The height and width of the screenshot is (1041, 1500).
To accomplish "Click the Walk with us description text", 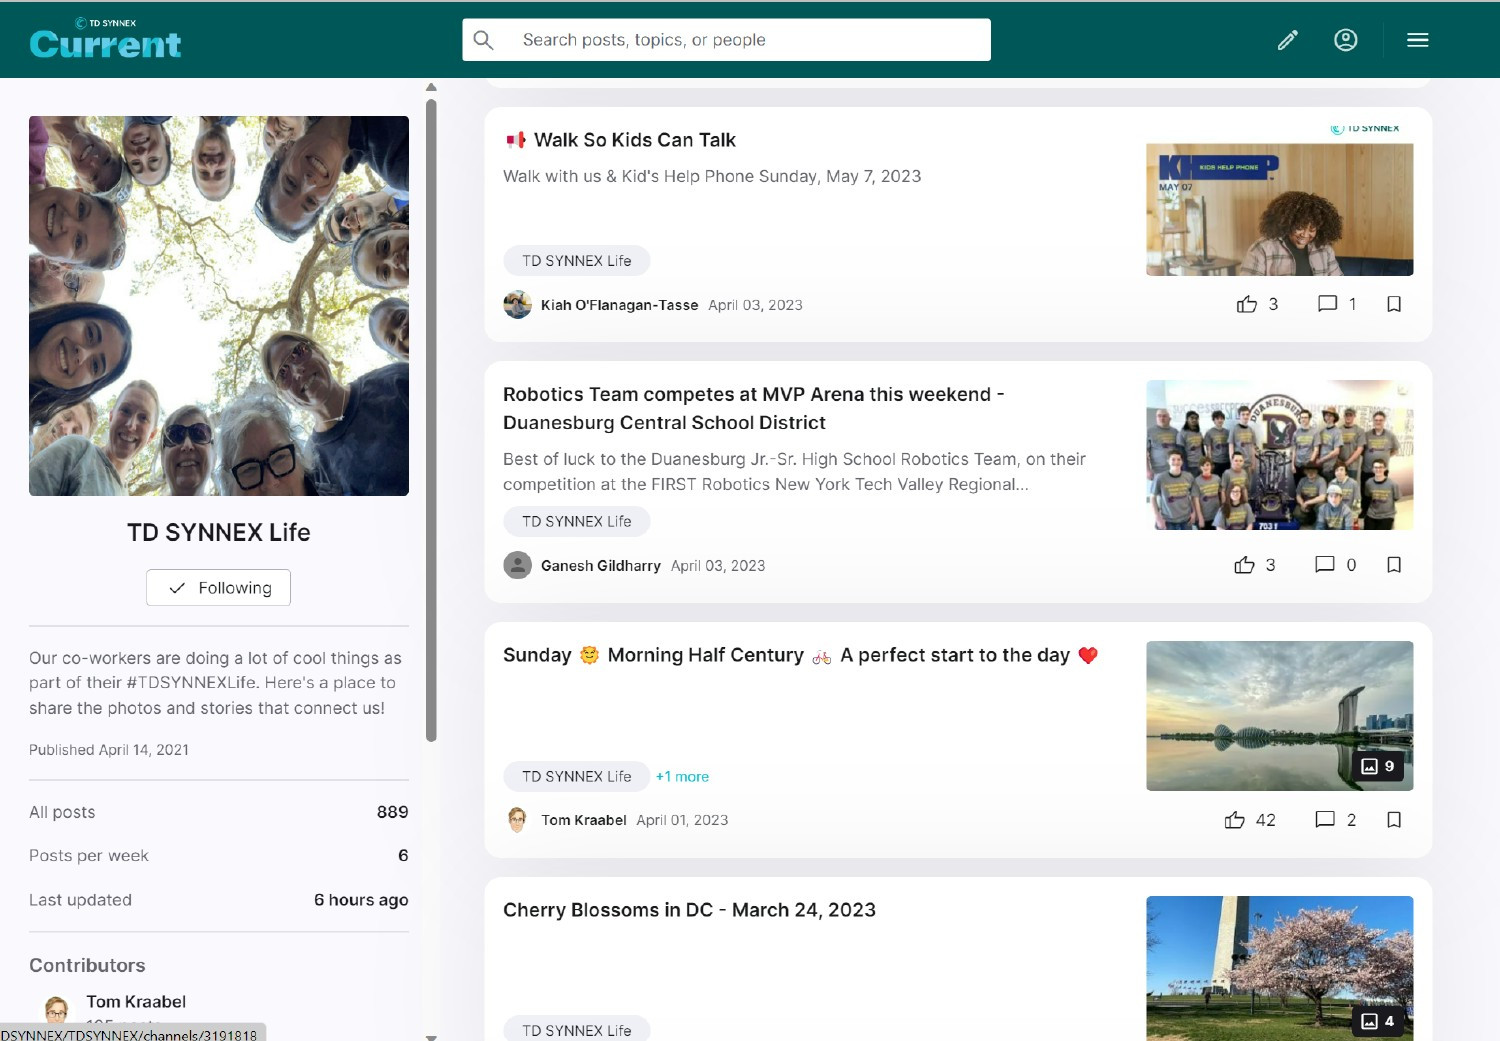I will (x=712, y=176).
